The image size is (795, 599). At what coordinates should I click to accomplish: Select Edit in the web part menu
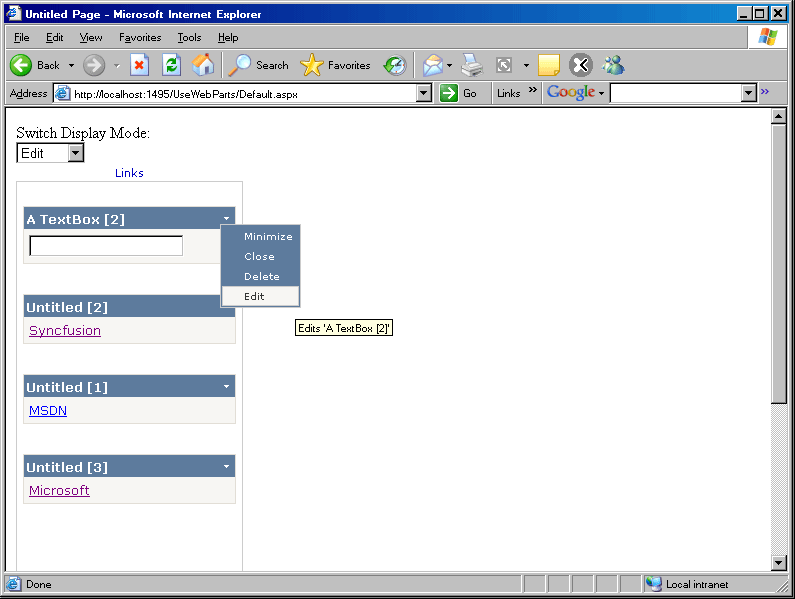click(x=255, y=296)
